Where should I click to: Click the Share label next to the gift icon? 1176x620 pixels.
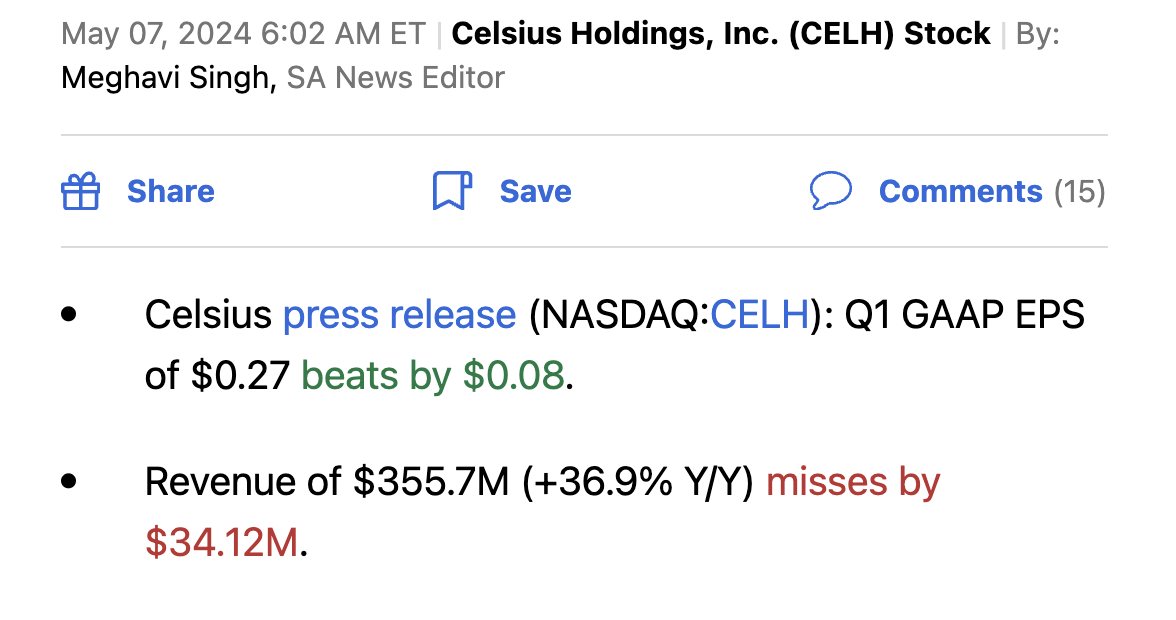click(x=170, y=191)
